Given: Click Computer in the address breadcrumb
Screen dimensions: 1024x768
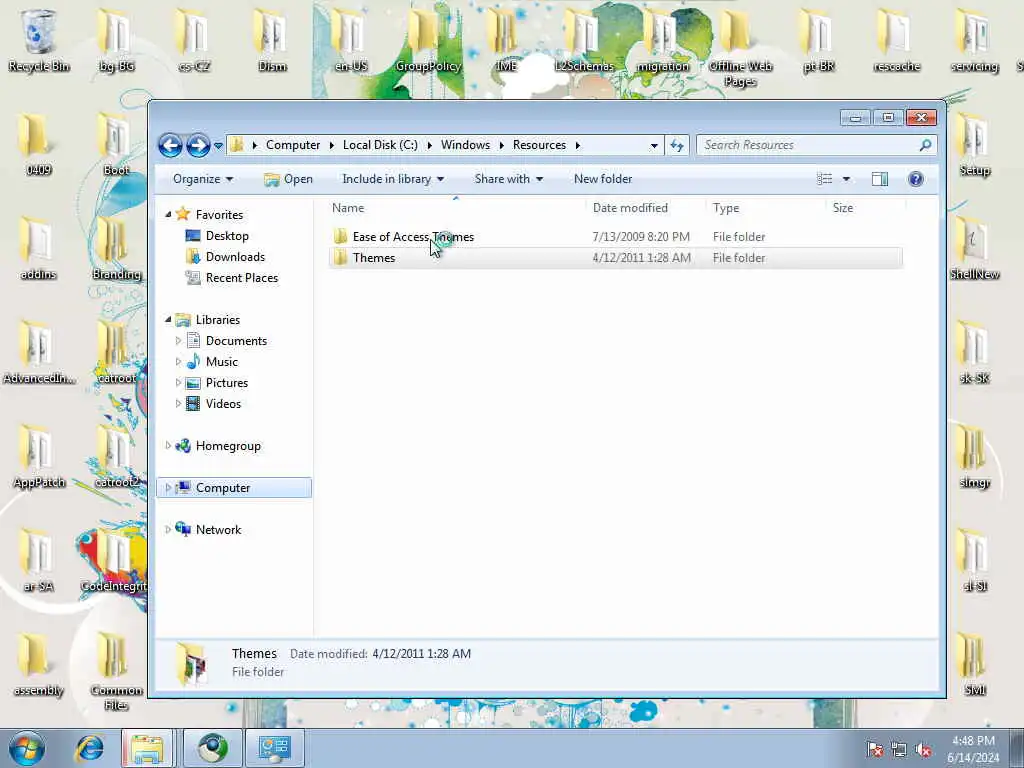Looking at the screenshot, I should pyautogui.click(x=293, y=145).
